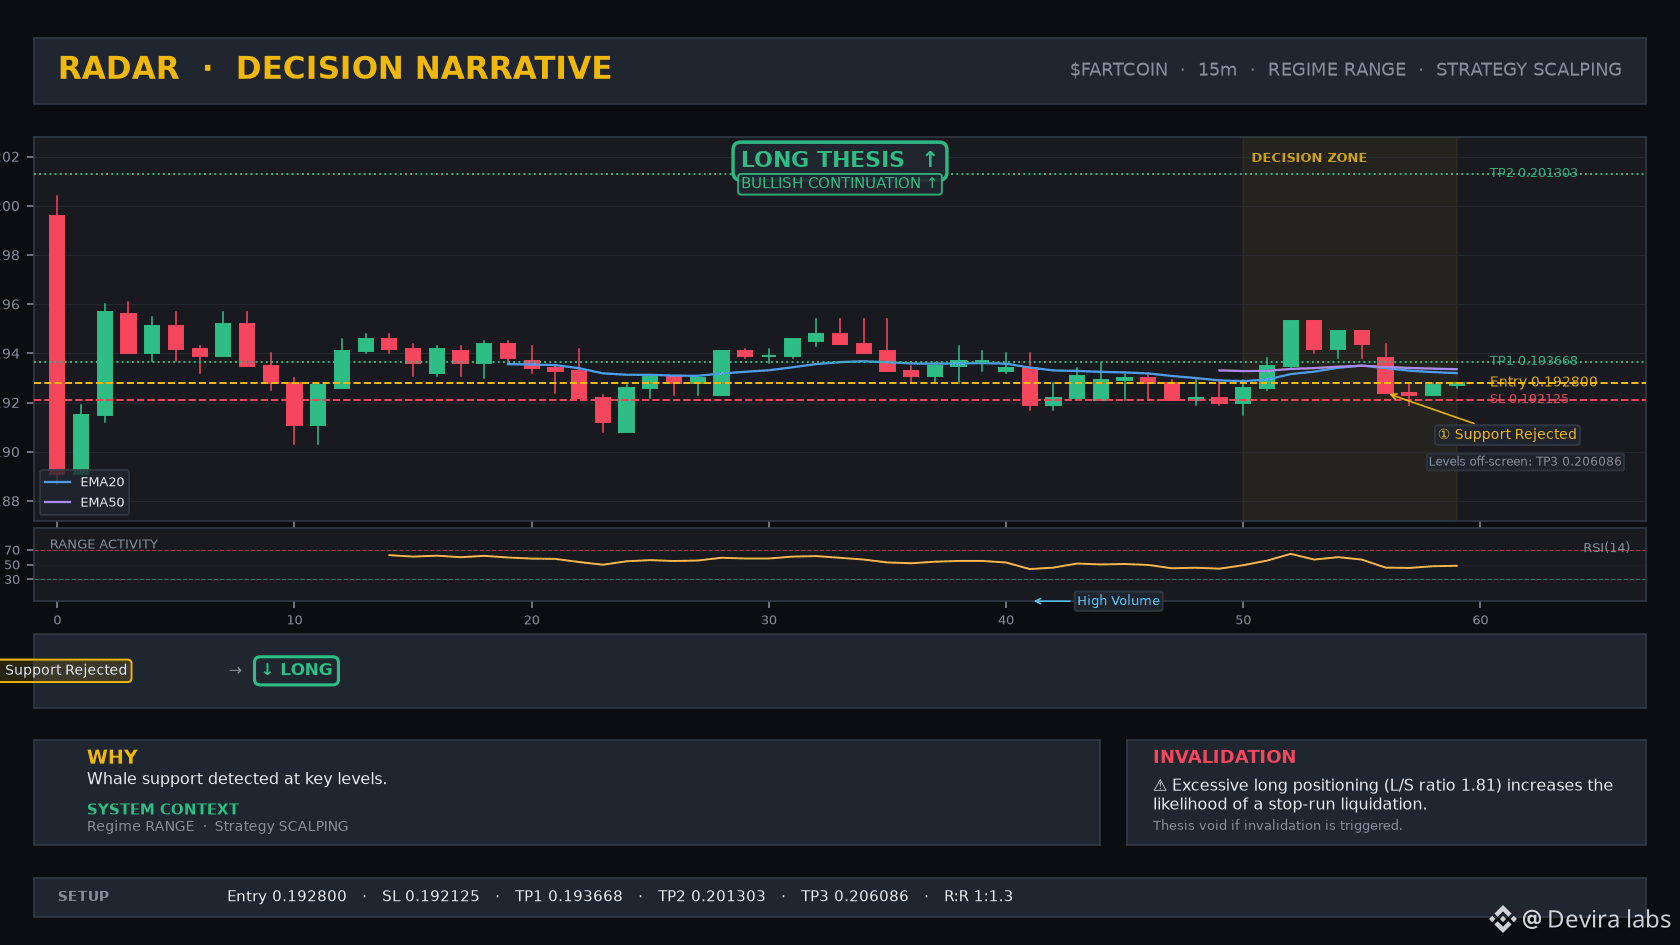Select the green LONG signal button
The image size is (1680, 945).
[x=296, y=670]
